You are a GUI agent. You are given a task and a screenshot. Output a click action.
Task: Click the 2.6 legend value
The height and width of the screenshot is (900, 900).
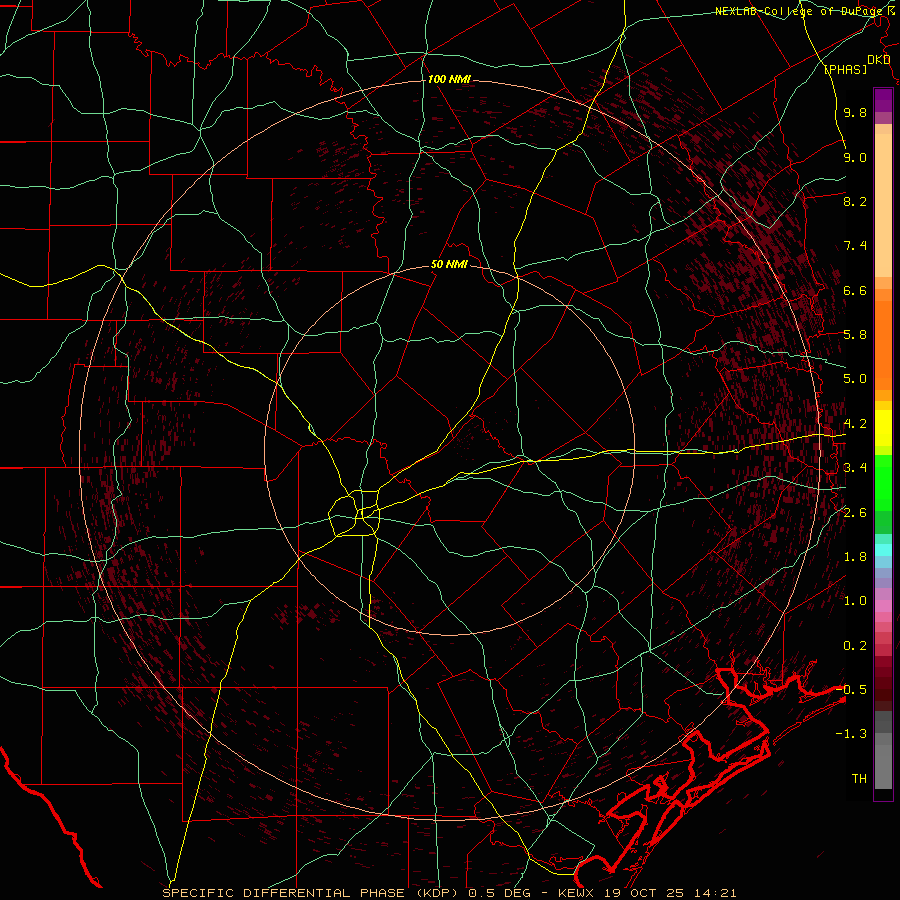(x=855, y=513)
